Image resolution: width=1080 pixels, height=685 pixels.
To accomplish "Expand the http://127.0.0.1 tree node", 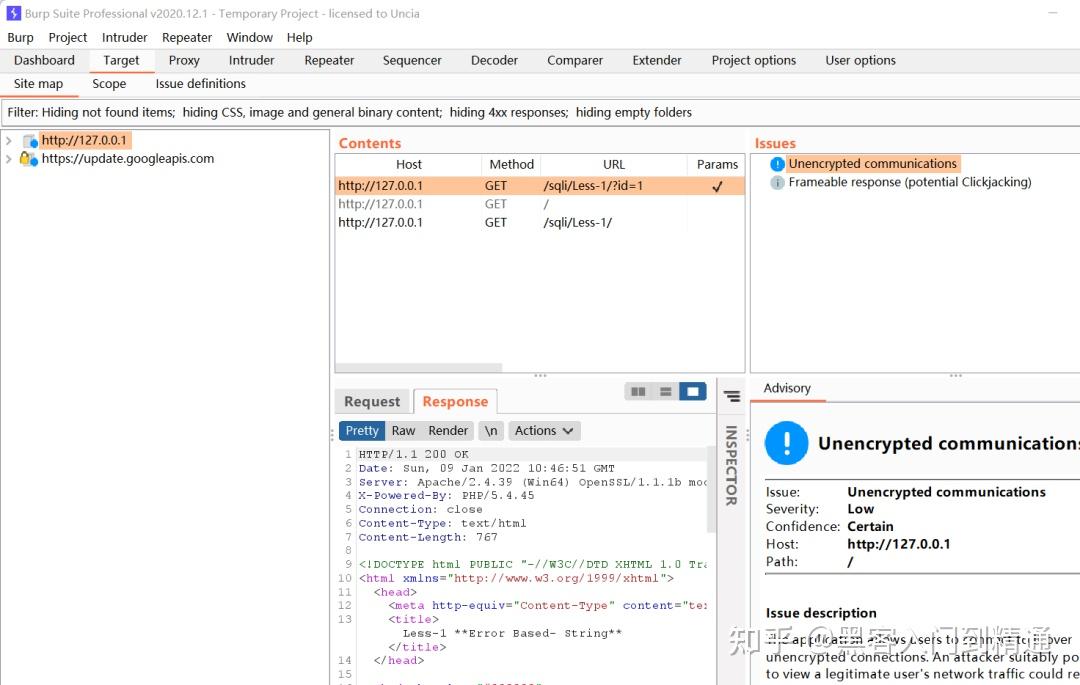I will click(9, 141).
